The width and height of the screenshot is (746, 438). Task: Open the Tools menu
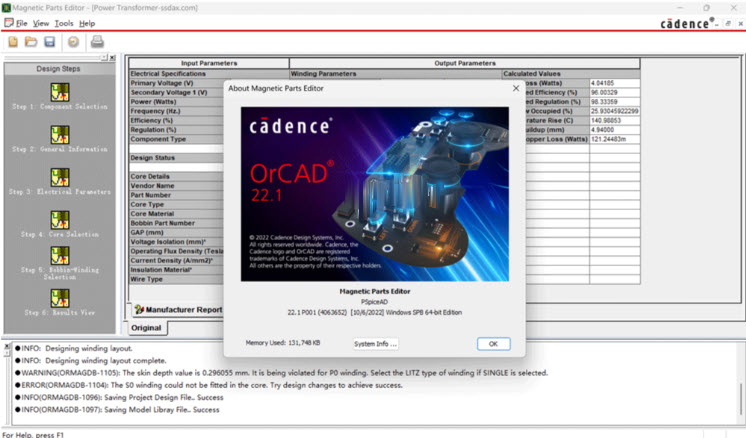tap(64, 23)
